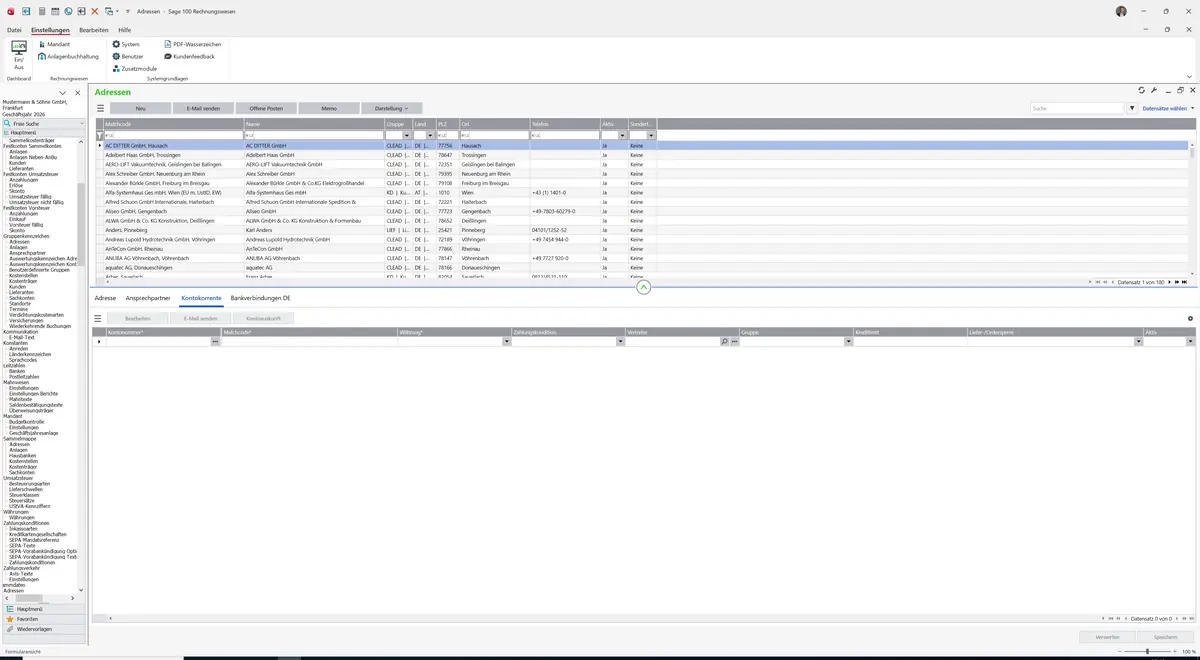Open the Datei menu

click(14, 30)
